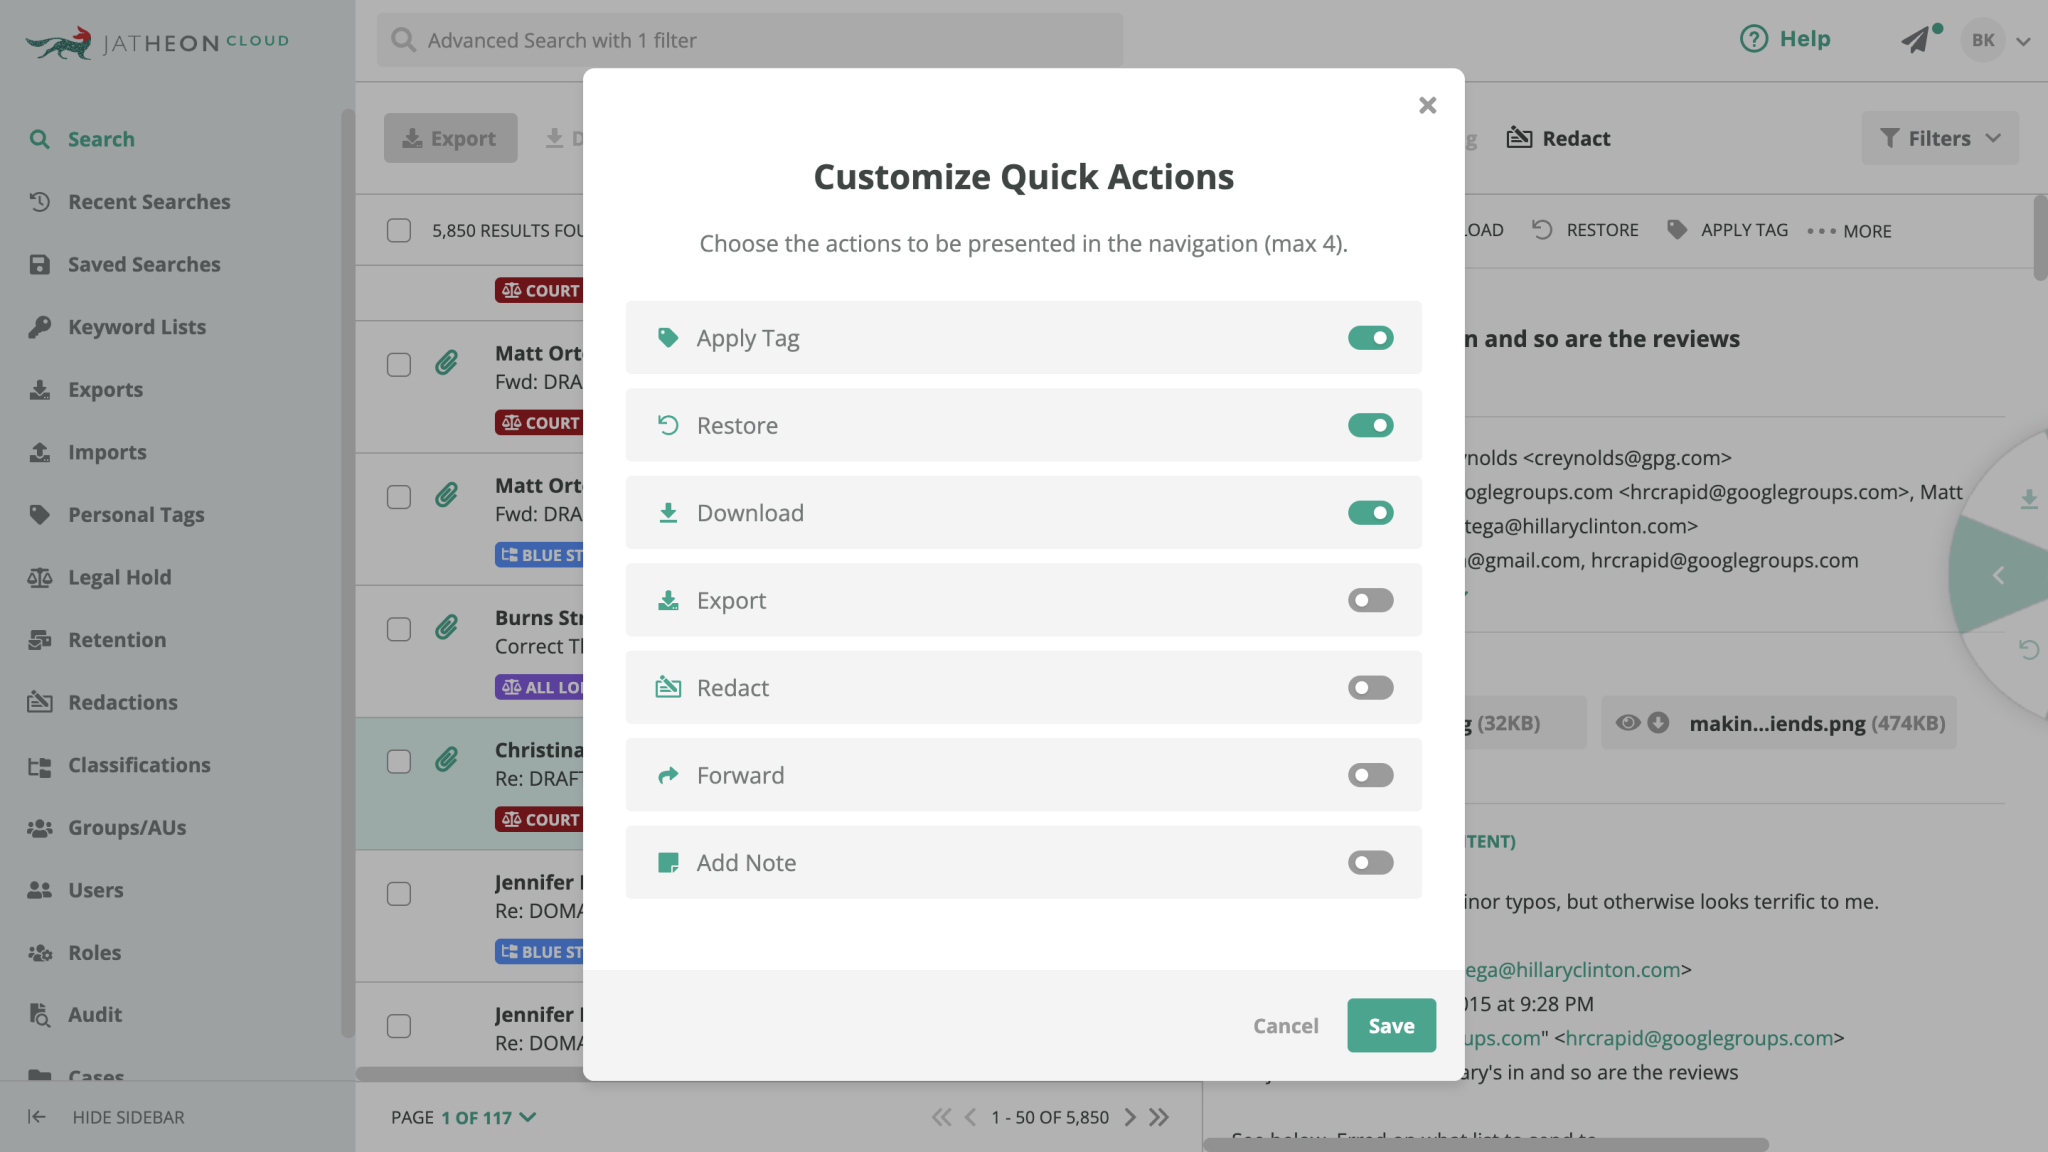Cancel the Customize Quick Actions dialog
Screen dimensions: 2048x1152
(x=1285, y=1025)
